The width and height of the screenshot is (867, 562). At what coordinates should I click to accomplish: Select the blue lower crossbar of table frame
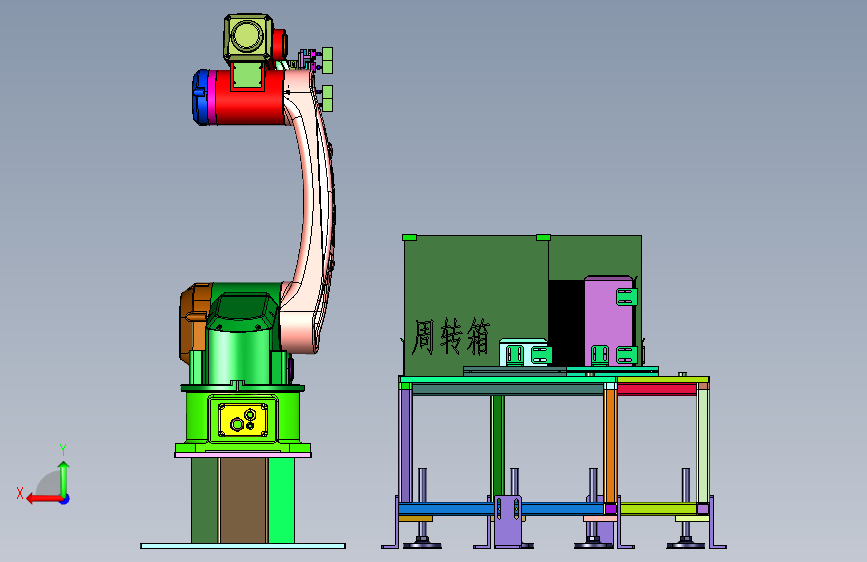tap(500, 508)
